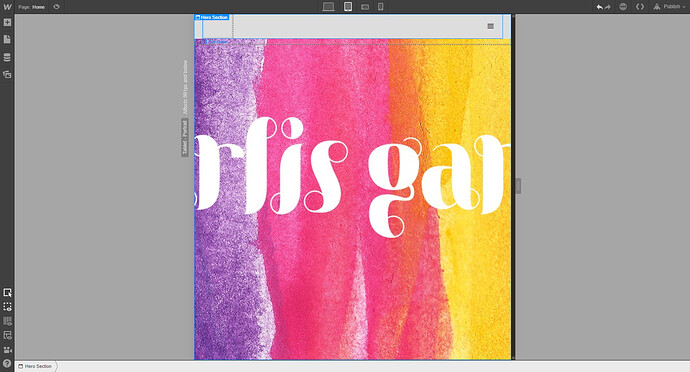
Task: Switch to desktop breakpoint view
Action: point(328,7)
